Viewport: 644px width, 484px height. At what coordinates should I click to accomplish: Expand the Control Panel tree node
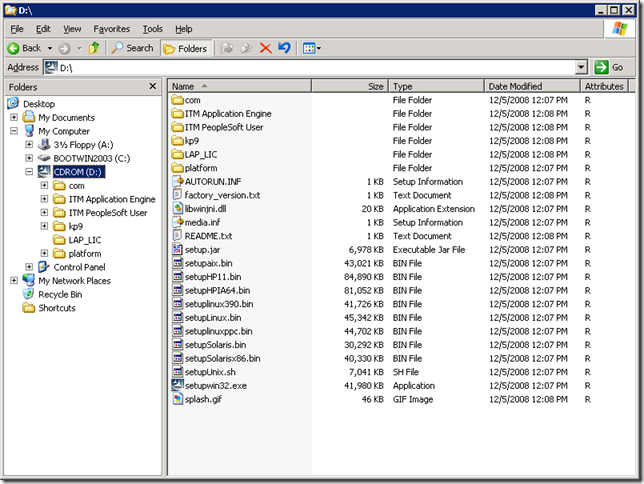coord(29,267)
